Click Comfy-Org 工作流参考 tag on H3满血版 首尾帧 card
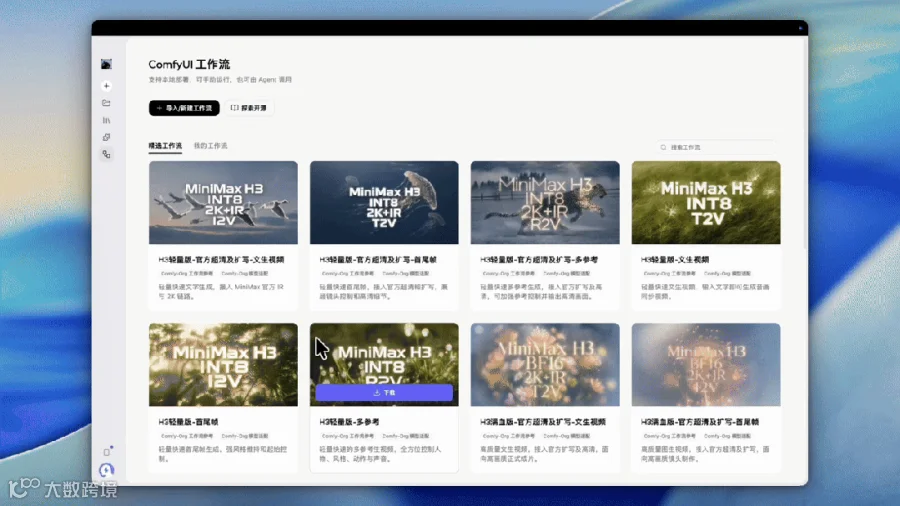Image resolution: width=900 pixels, height=506 pixels. tap(669, 436)
